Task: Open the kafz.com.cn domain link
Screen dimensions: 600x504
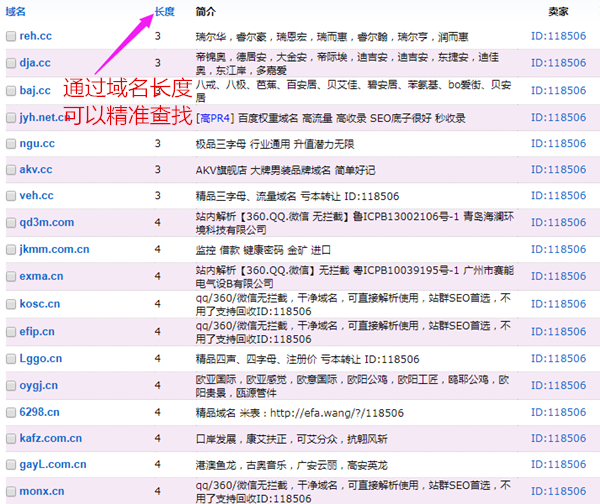Action: [51, 438]
